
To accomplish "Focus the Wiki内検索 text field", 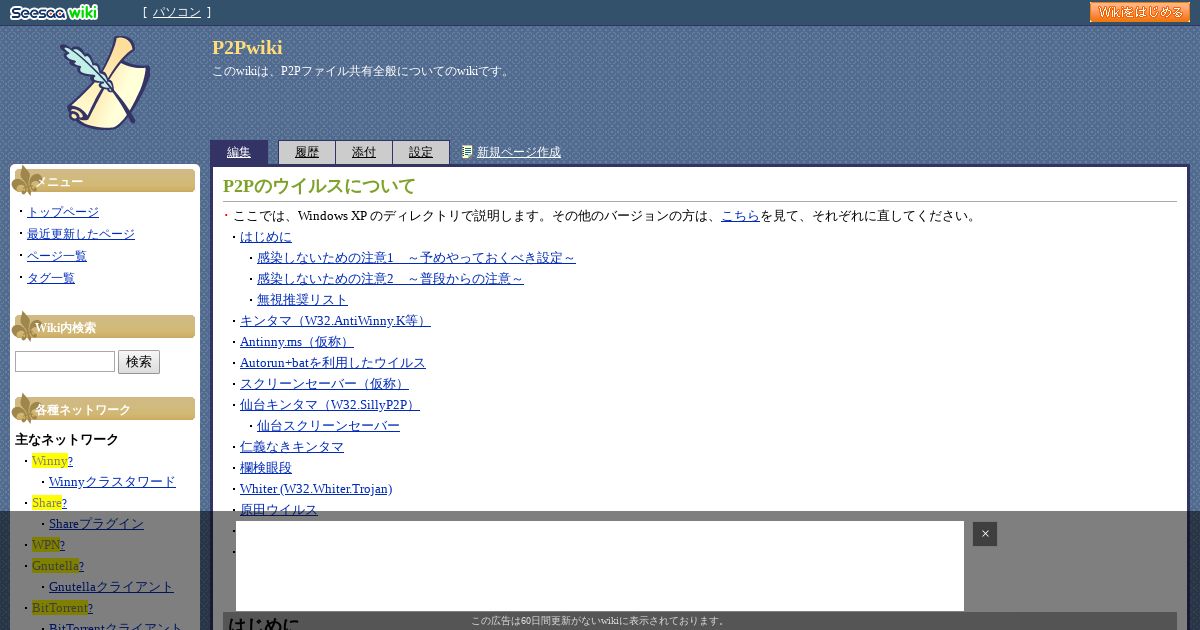I will tap(65, 362).
